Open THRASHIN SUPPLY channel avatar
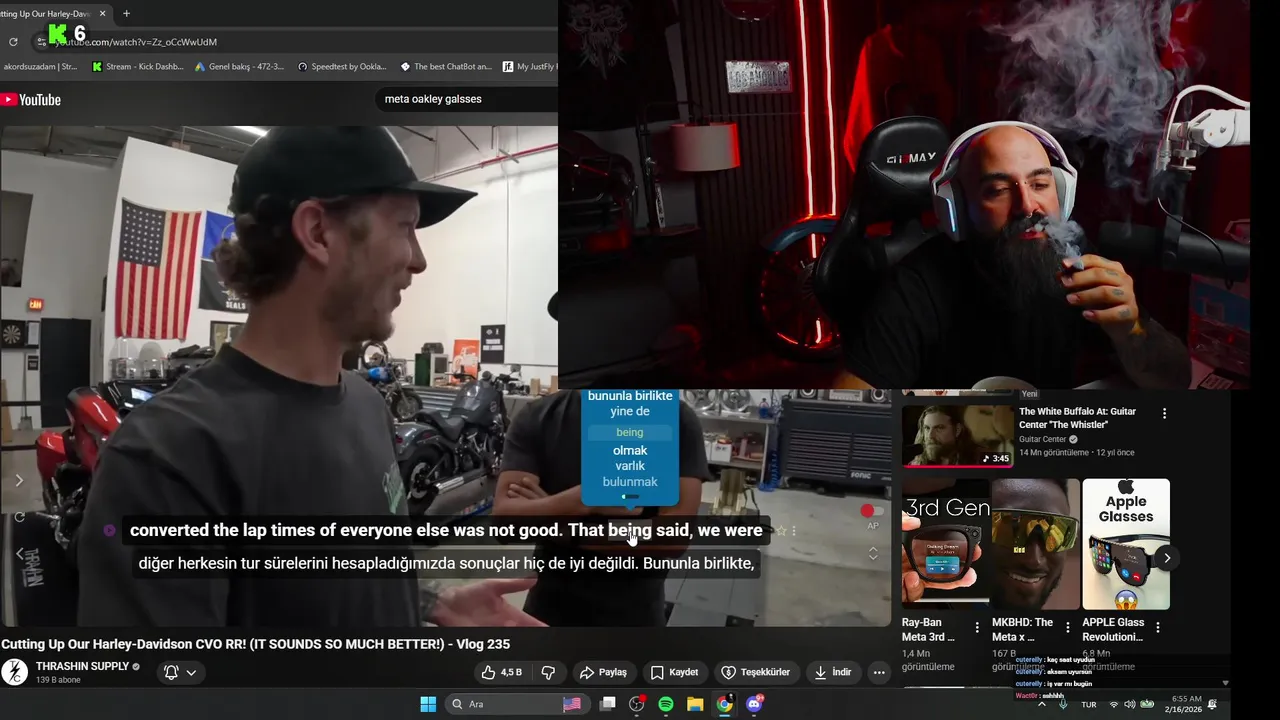The height and width of the screenshot is (720, 1280). click(14, 672)
